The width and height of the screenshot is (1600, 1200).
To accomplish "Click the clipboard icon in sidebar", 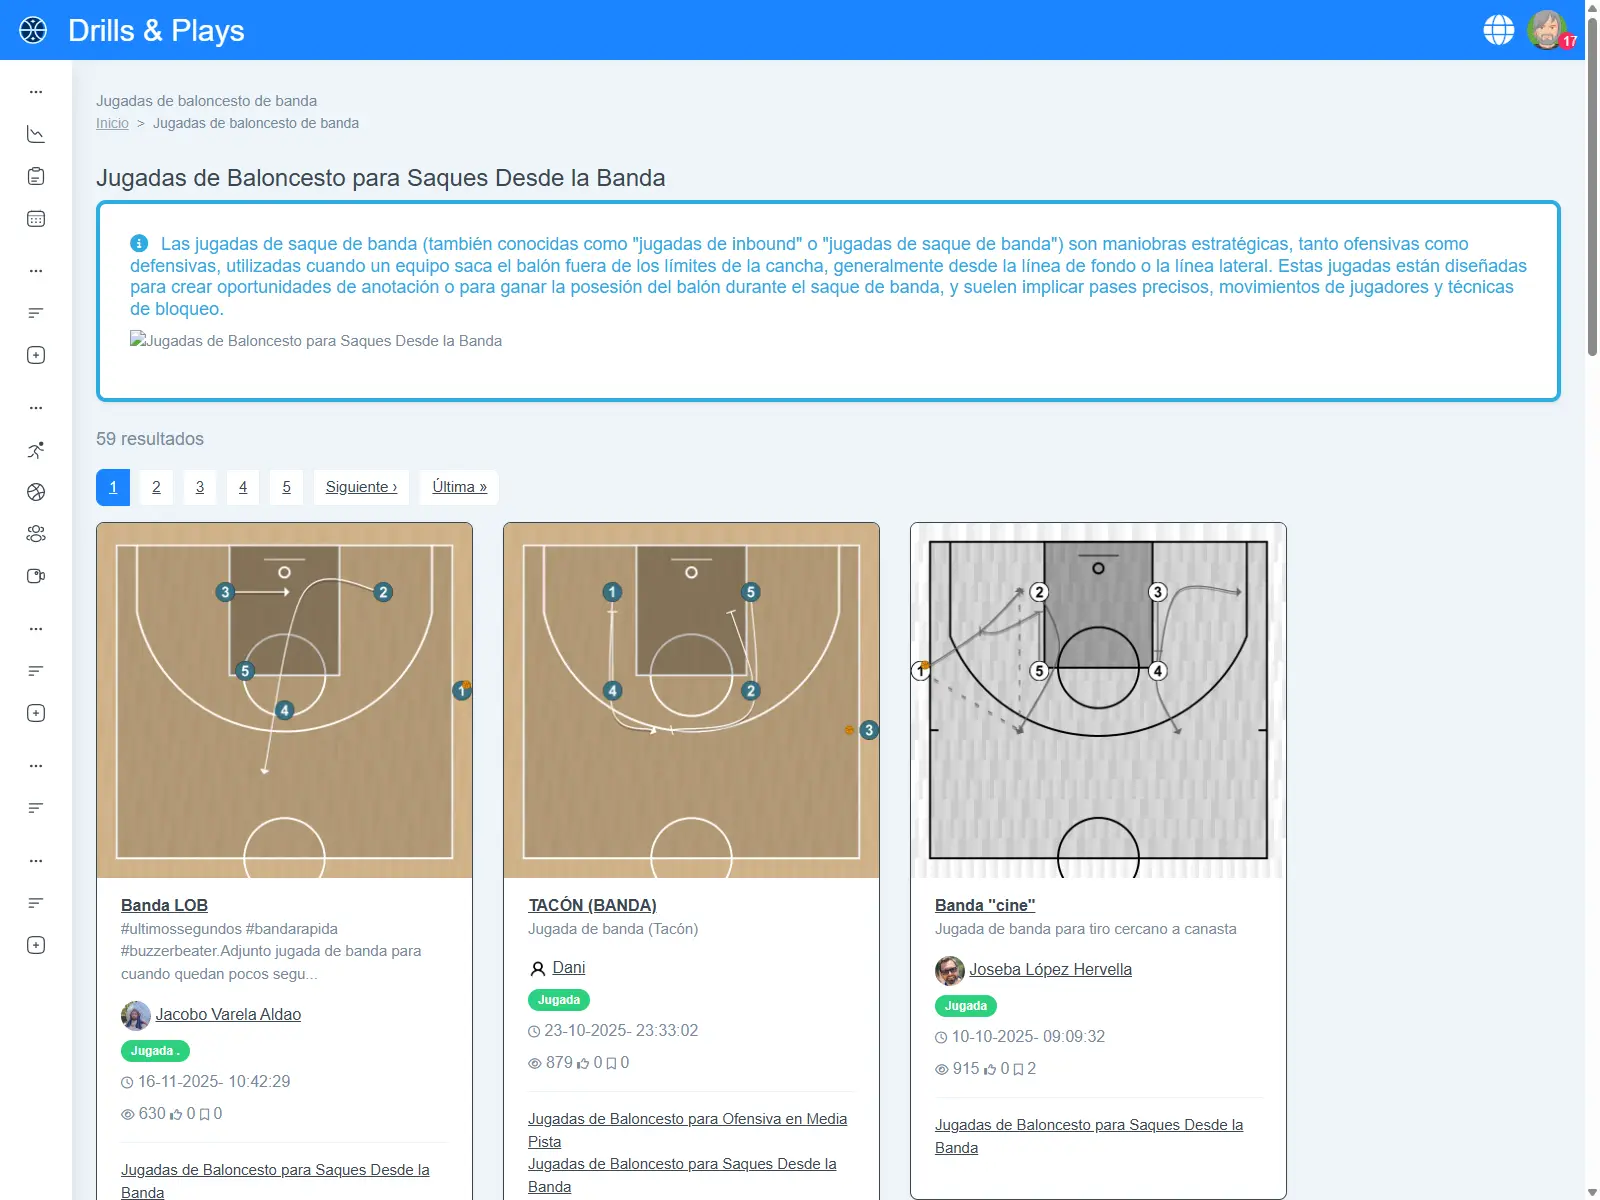I will pyautogui.click(x=36, y=177).
